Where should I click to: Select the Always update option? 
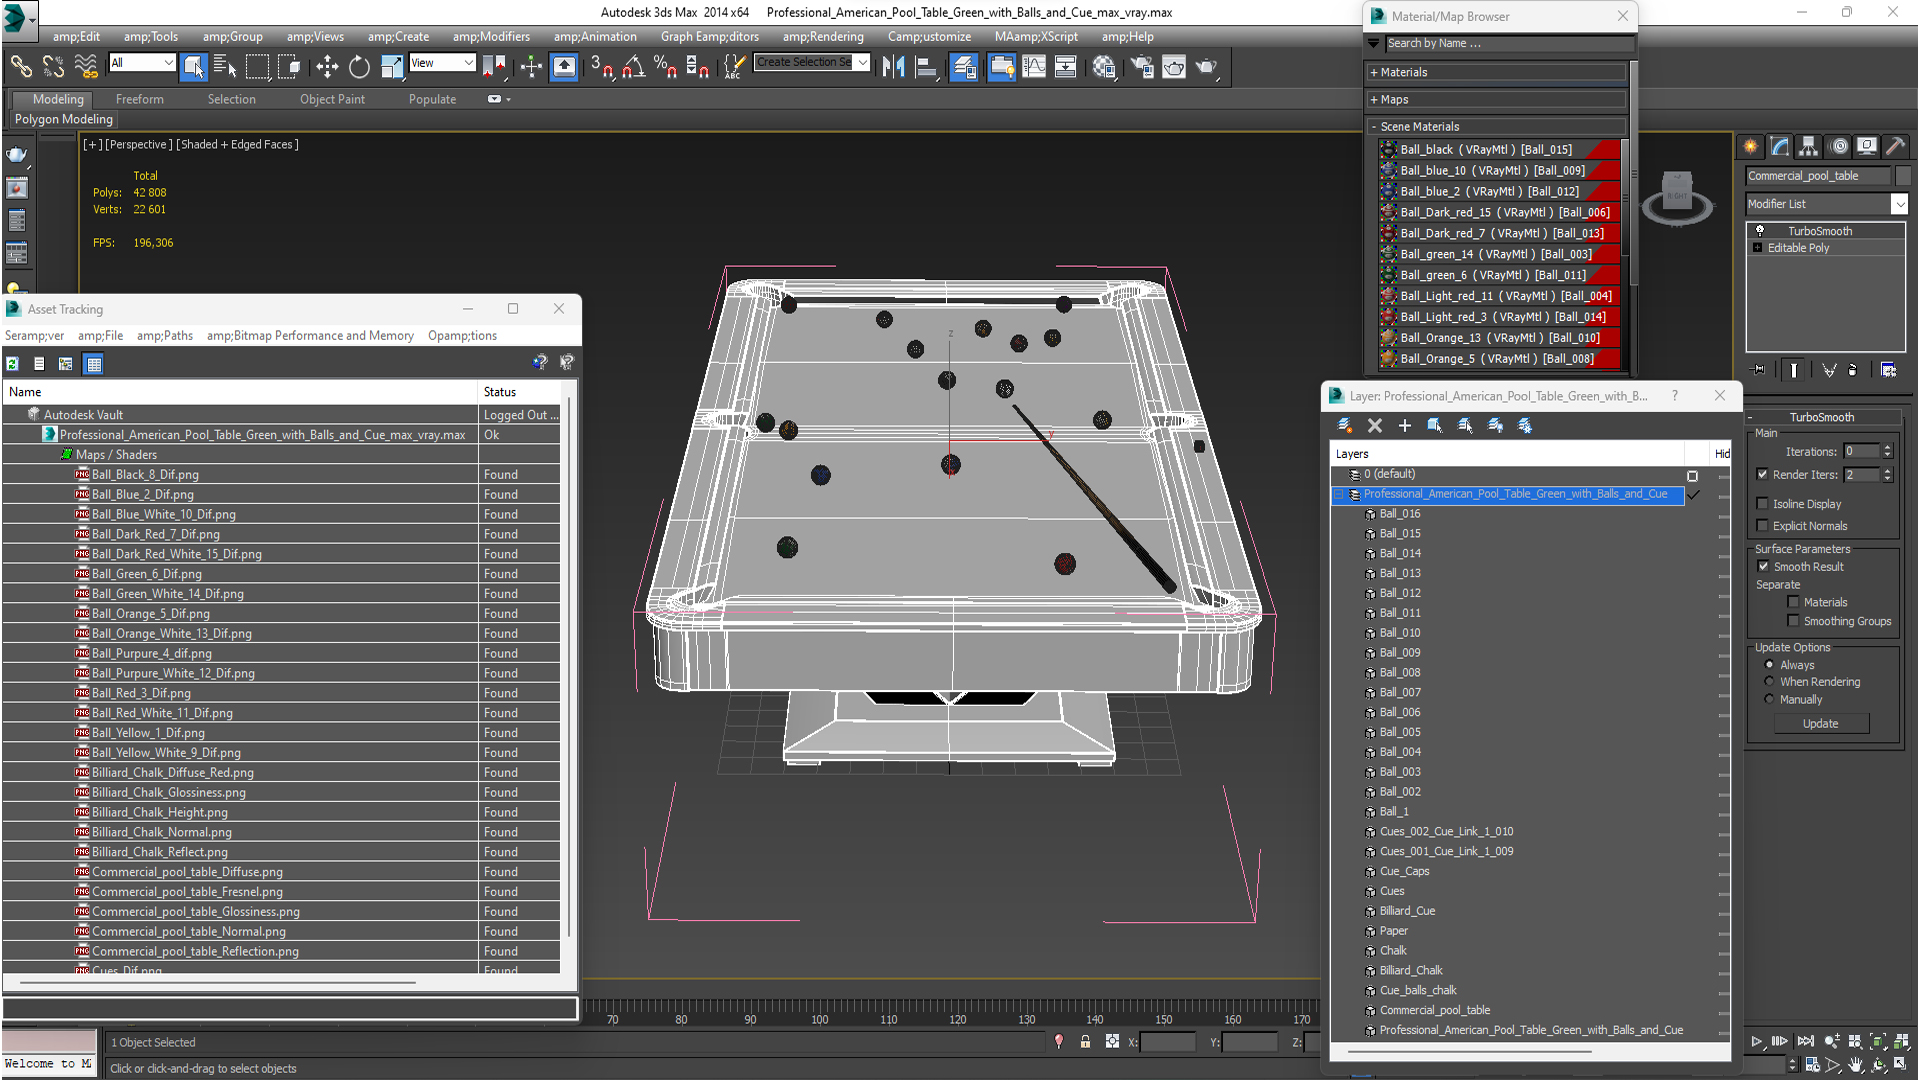tap(1769, 664)
